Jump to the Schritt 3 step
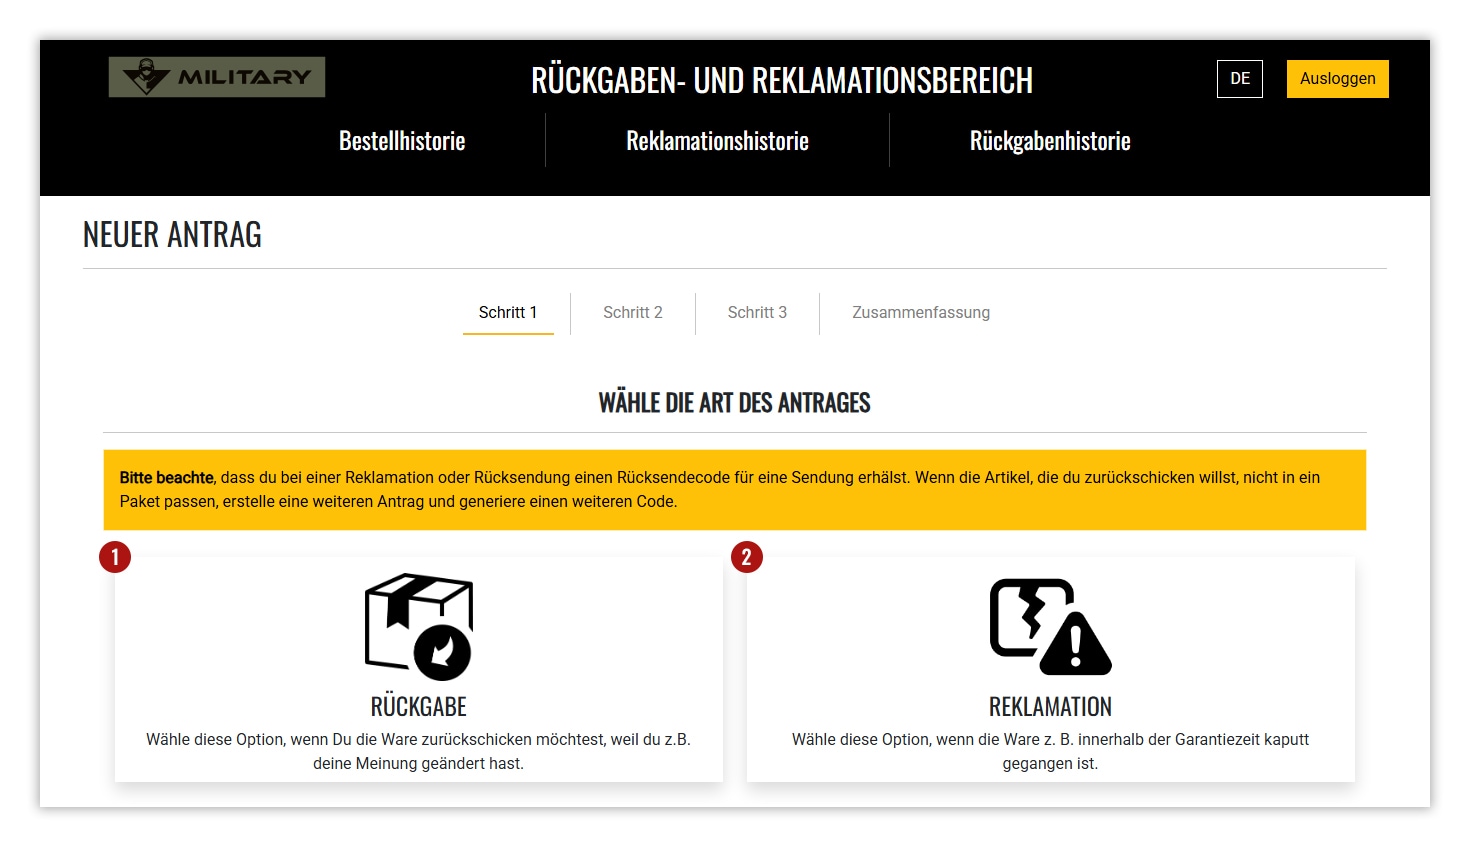Screen dimensions: 1470x847 click(757, 313)
